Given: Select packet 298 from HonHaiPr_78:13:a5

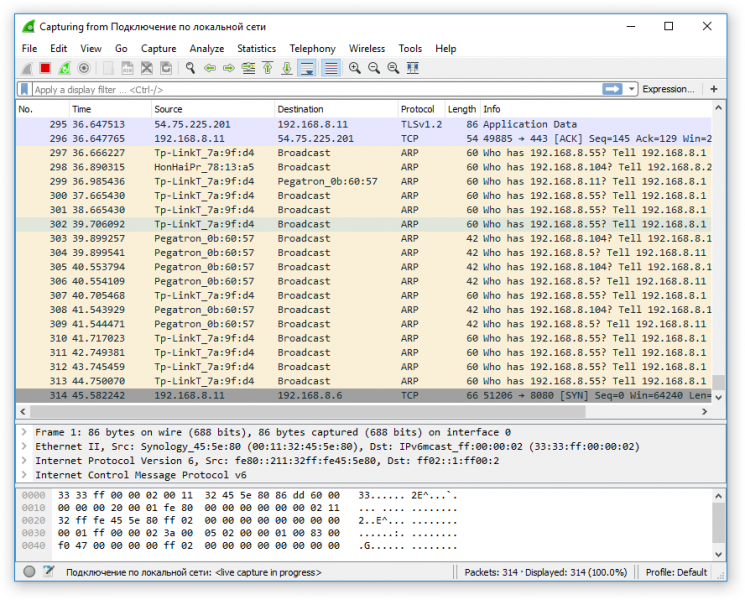Looking at the screenshot, I should point(363,167).
